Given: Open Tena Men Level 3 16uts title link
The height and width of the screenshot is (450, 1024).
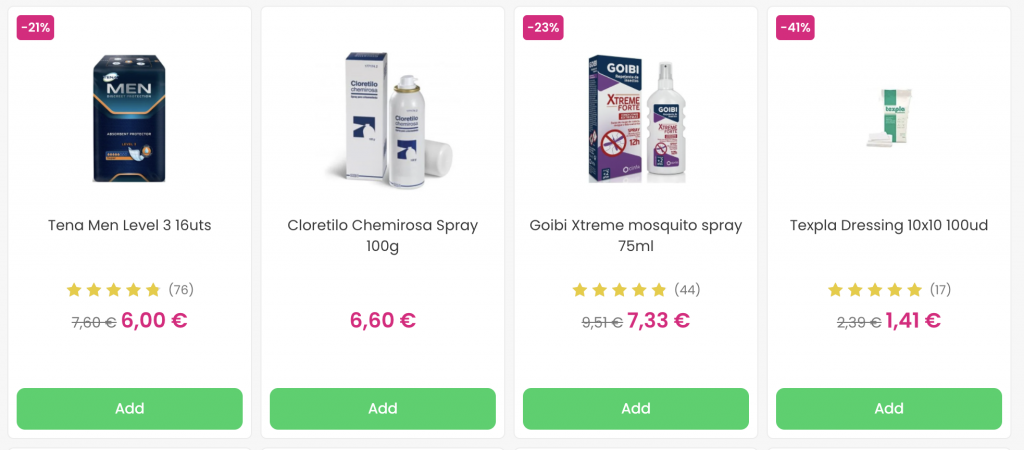Looking at the screenshot, I should click(129, 225).
